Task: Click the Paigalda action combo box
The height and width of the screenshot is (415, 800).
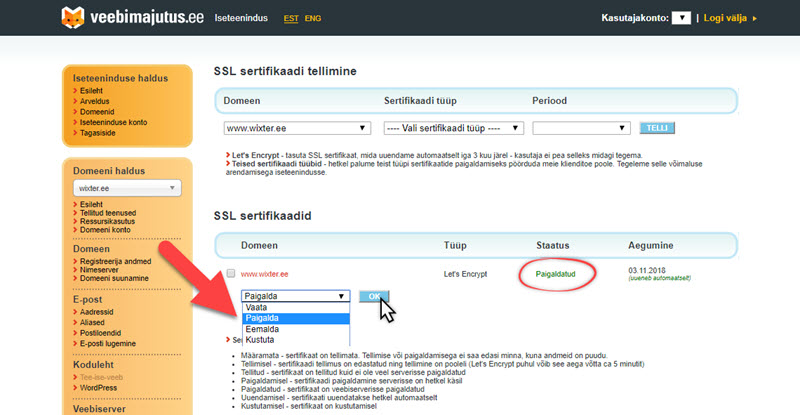Action: click(295, 296)
